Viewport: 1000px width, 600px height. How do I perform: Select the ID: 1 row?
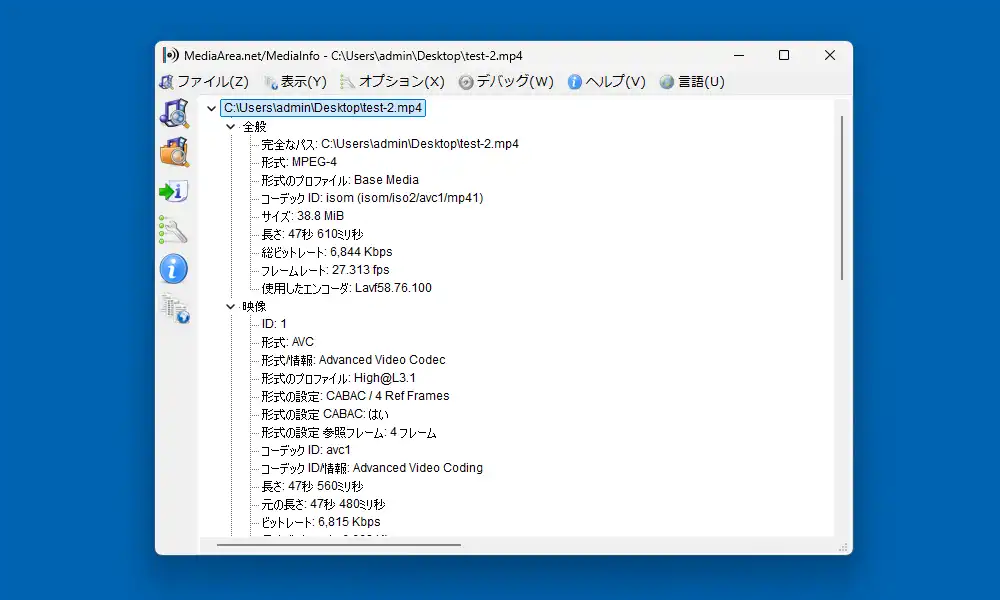[x=274, y=324]
